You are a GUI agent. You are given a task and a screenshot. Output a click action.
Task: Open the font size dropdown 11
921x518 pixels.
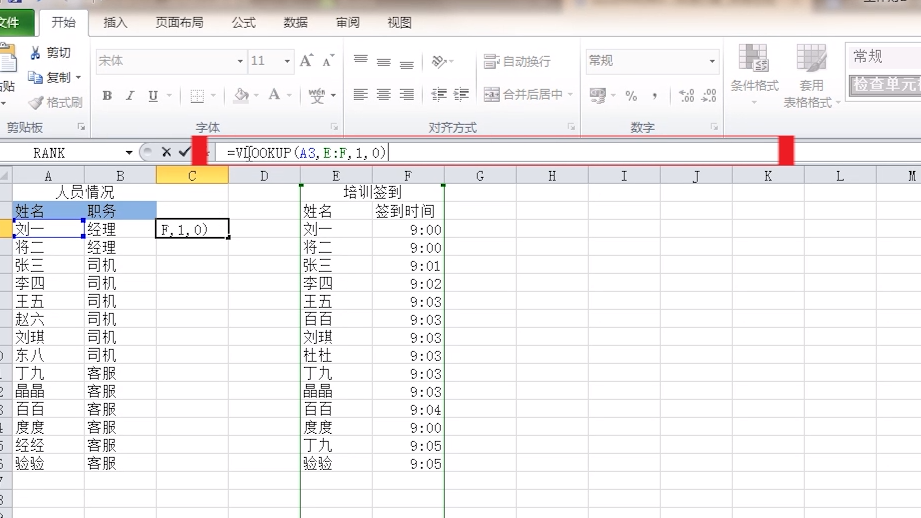pyautogui.click(x=287, y=61)
